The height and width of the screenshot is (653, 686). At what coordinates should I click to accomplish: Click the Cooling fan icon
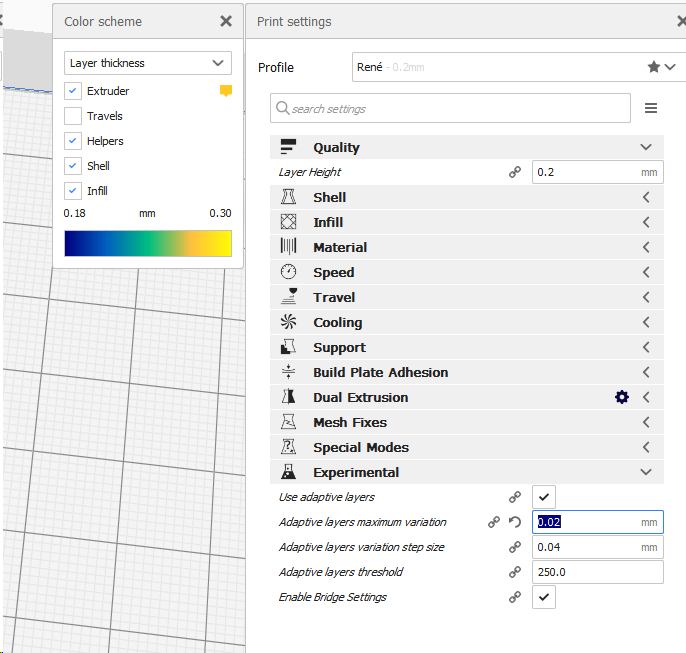point(288,322)
